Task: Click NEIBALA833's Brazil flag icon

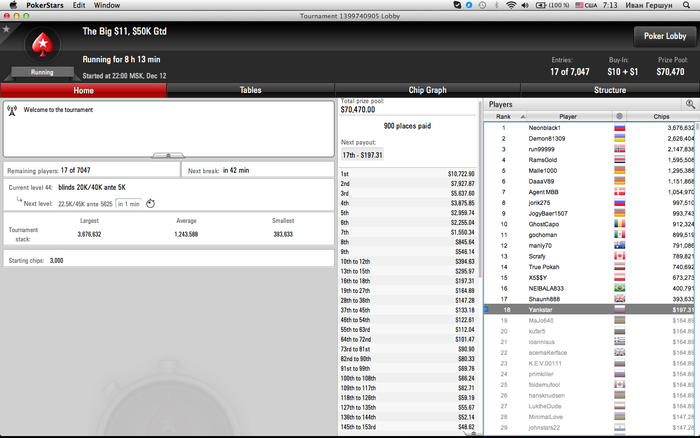Action: [x=619, y=288]
